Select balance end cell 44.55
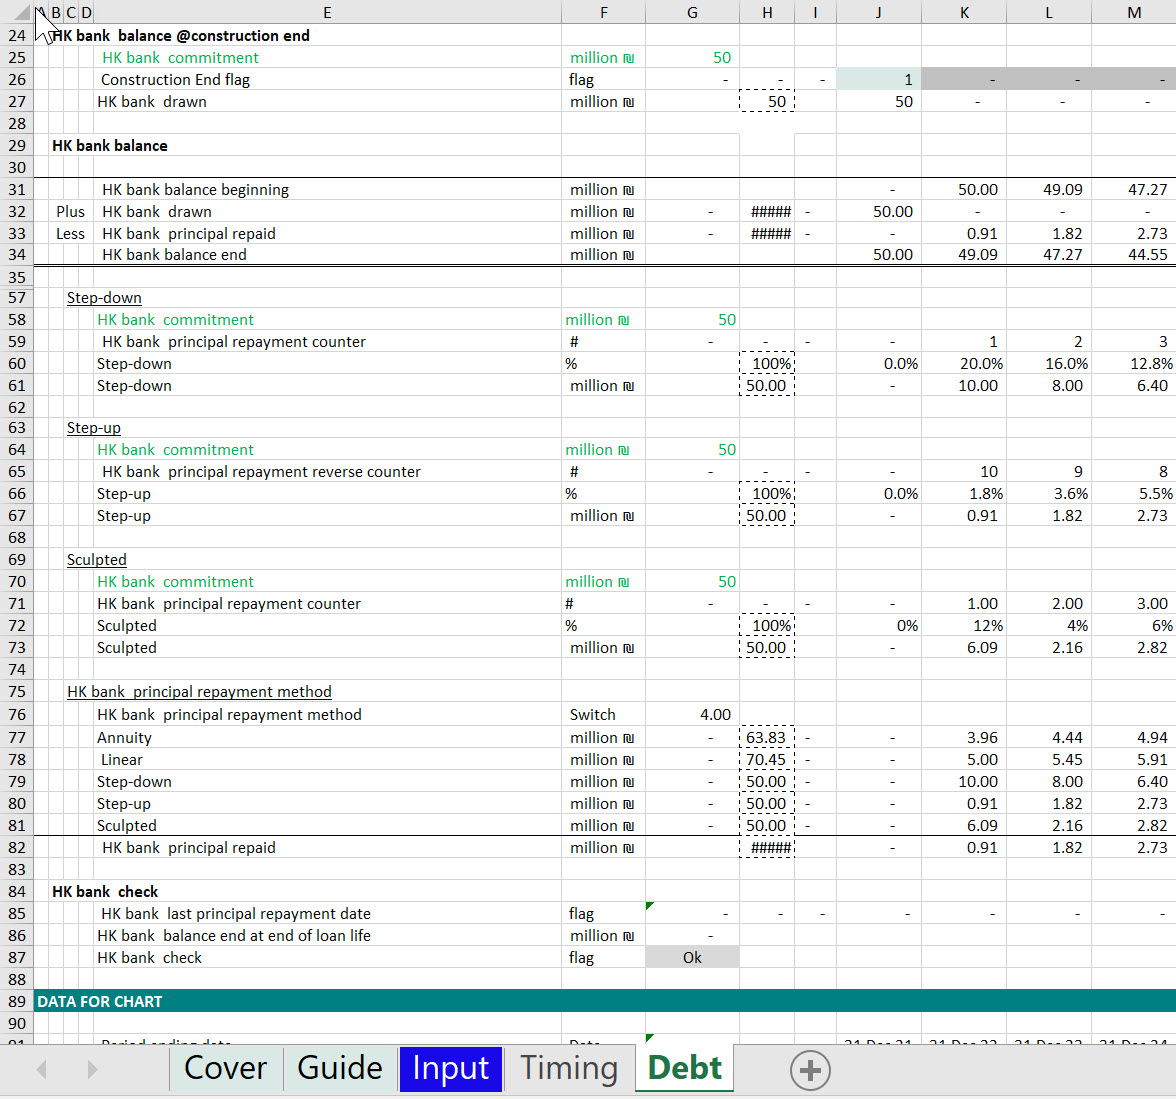 (x=1133, y=255)
